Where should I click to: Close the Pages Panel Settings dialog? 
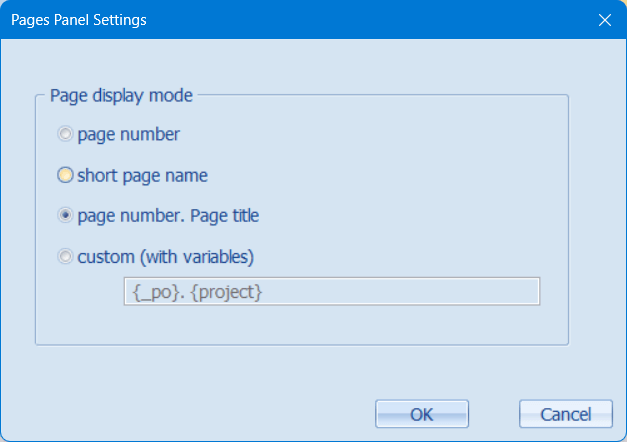[605, 20]
